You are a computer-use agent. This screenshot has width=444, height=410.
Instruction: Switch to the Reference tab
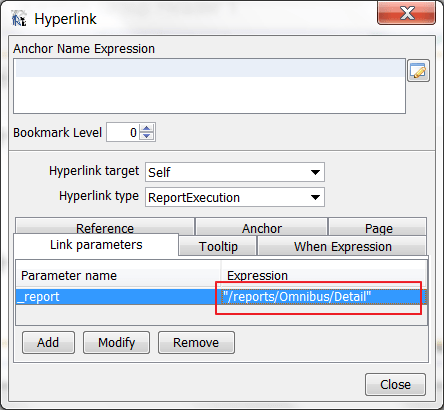click(105, 226)
